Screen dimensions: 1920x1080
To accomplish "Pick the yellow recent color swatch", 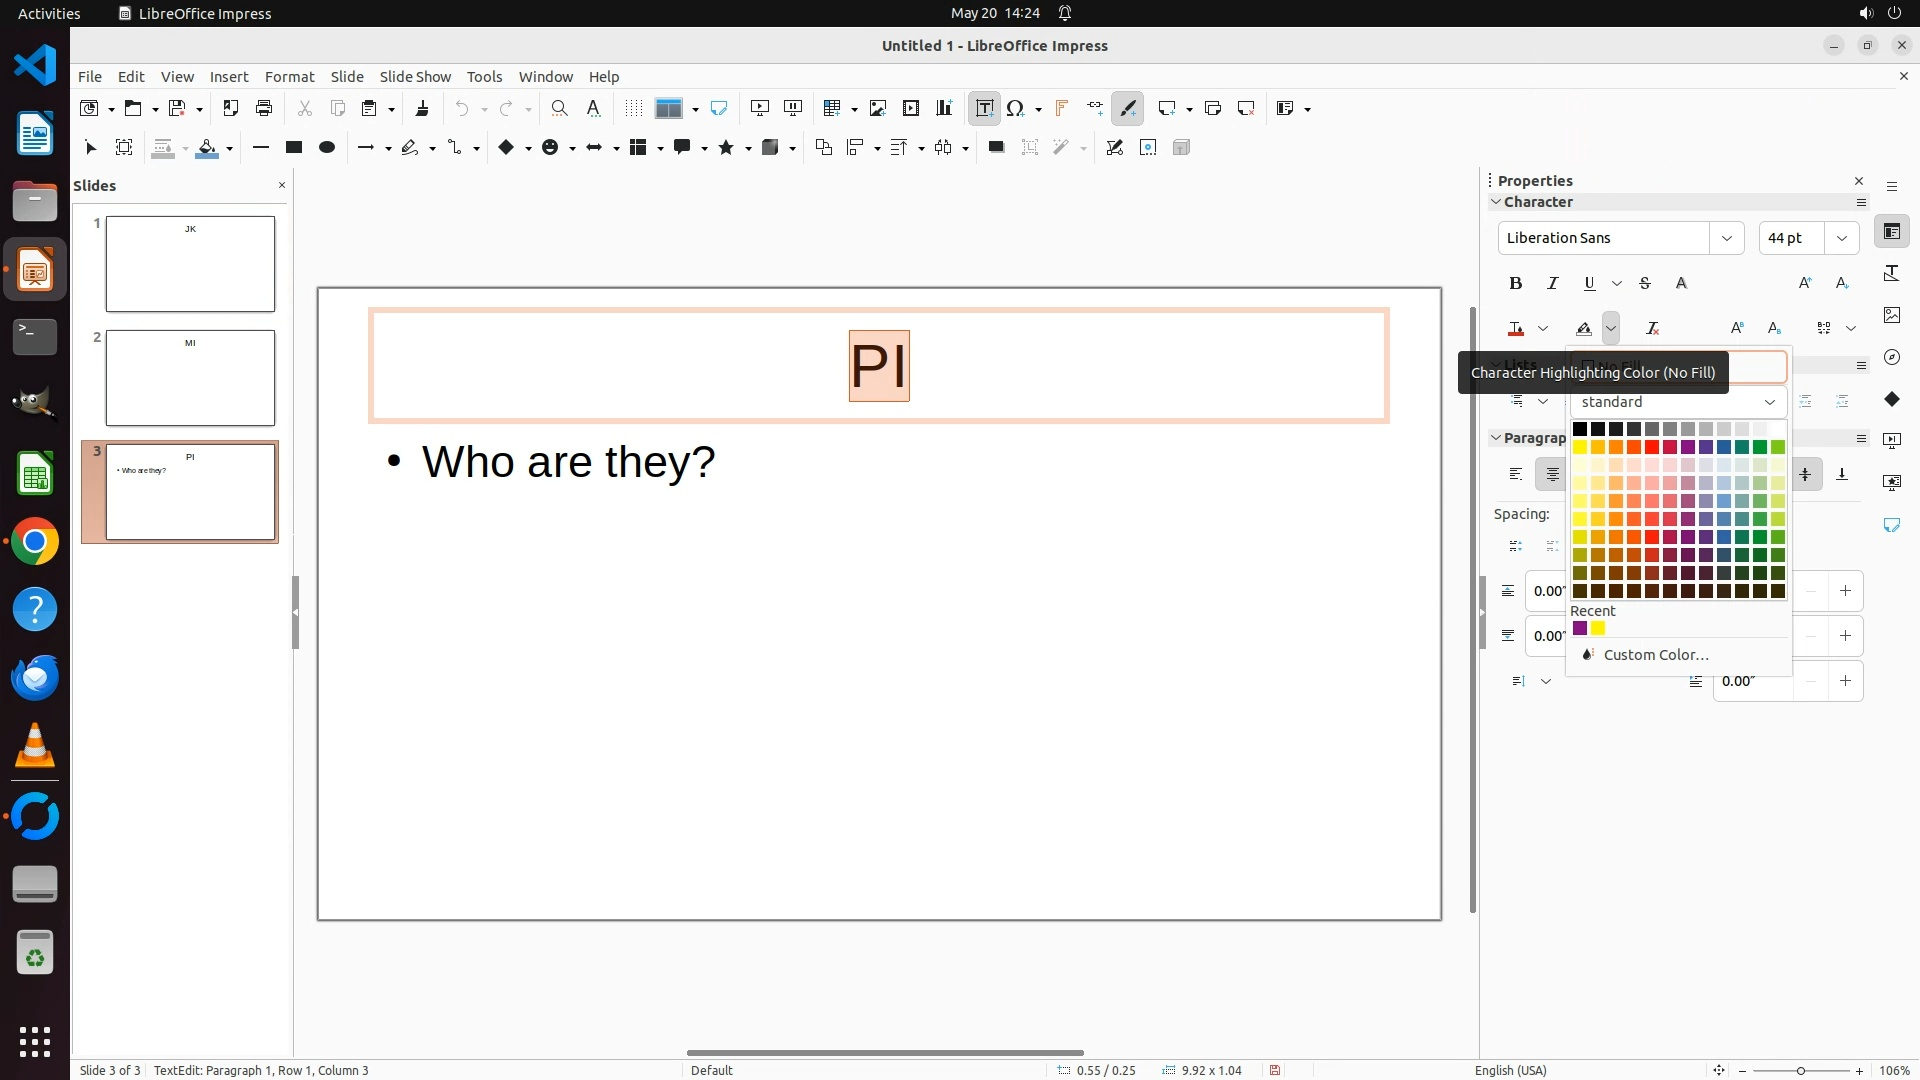I will click(x=1598, y=629).
